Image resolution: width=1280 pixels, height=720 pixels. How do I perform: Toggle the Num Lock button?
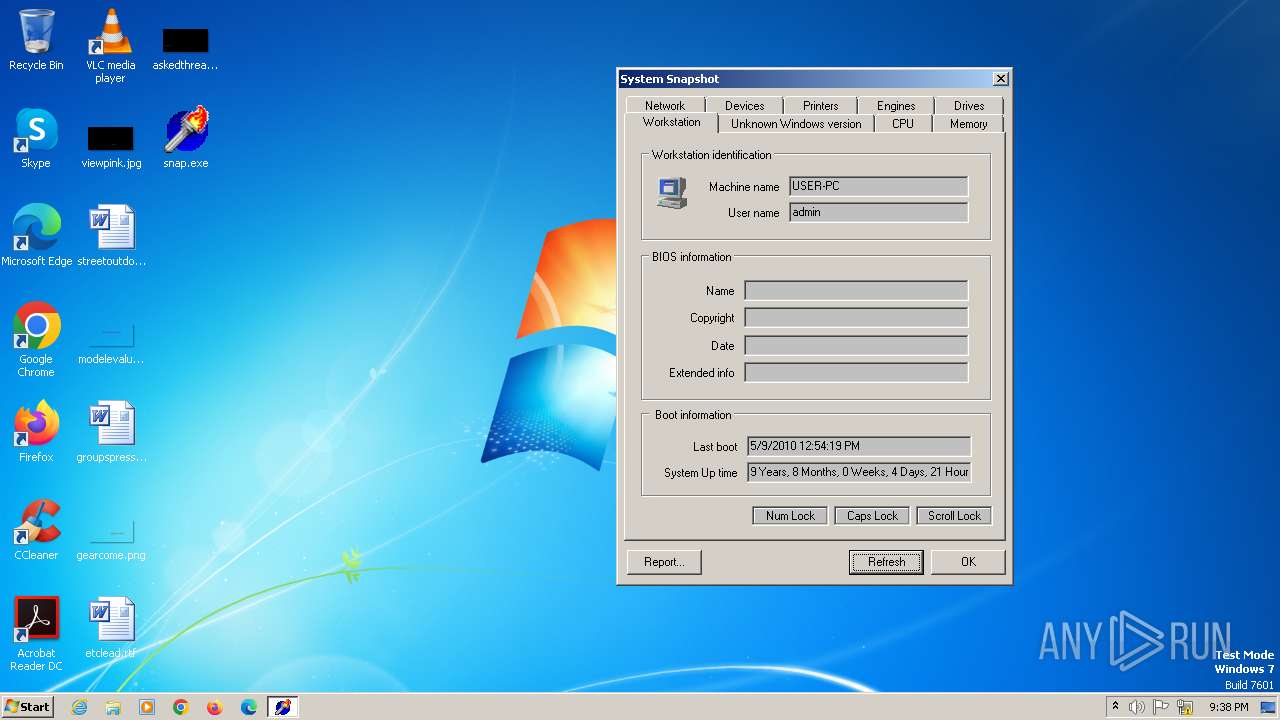point(790,516)
